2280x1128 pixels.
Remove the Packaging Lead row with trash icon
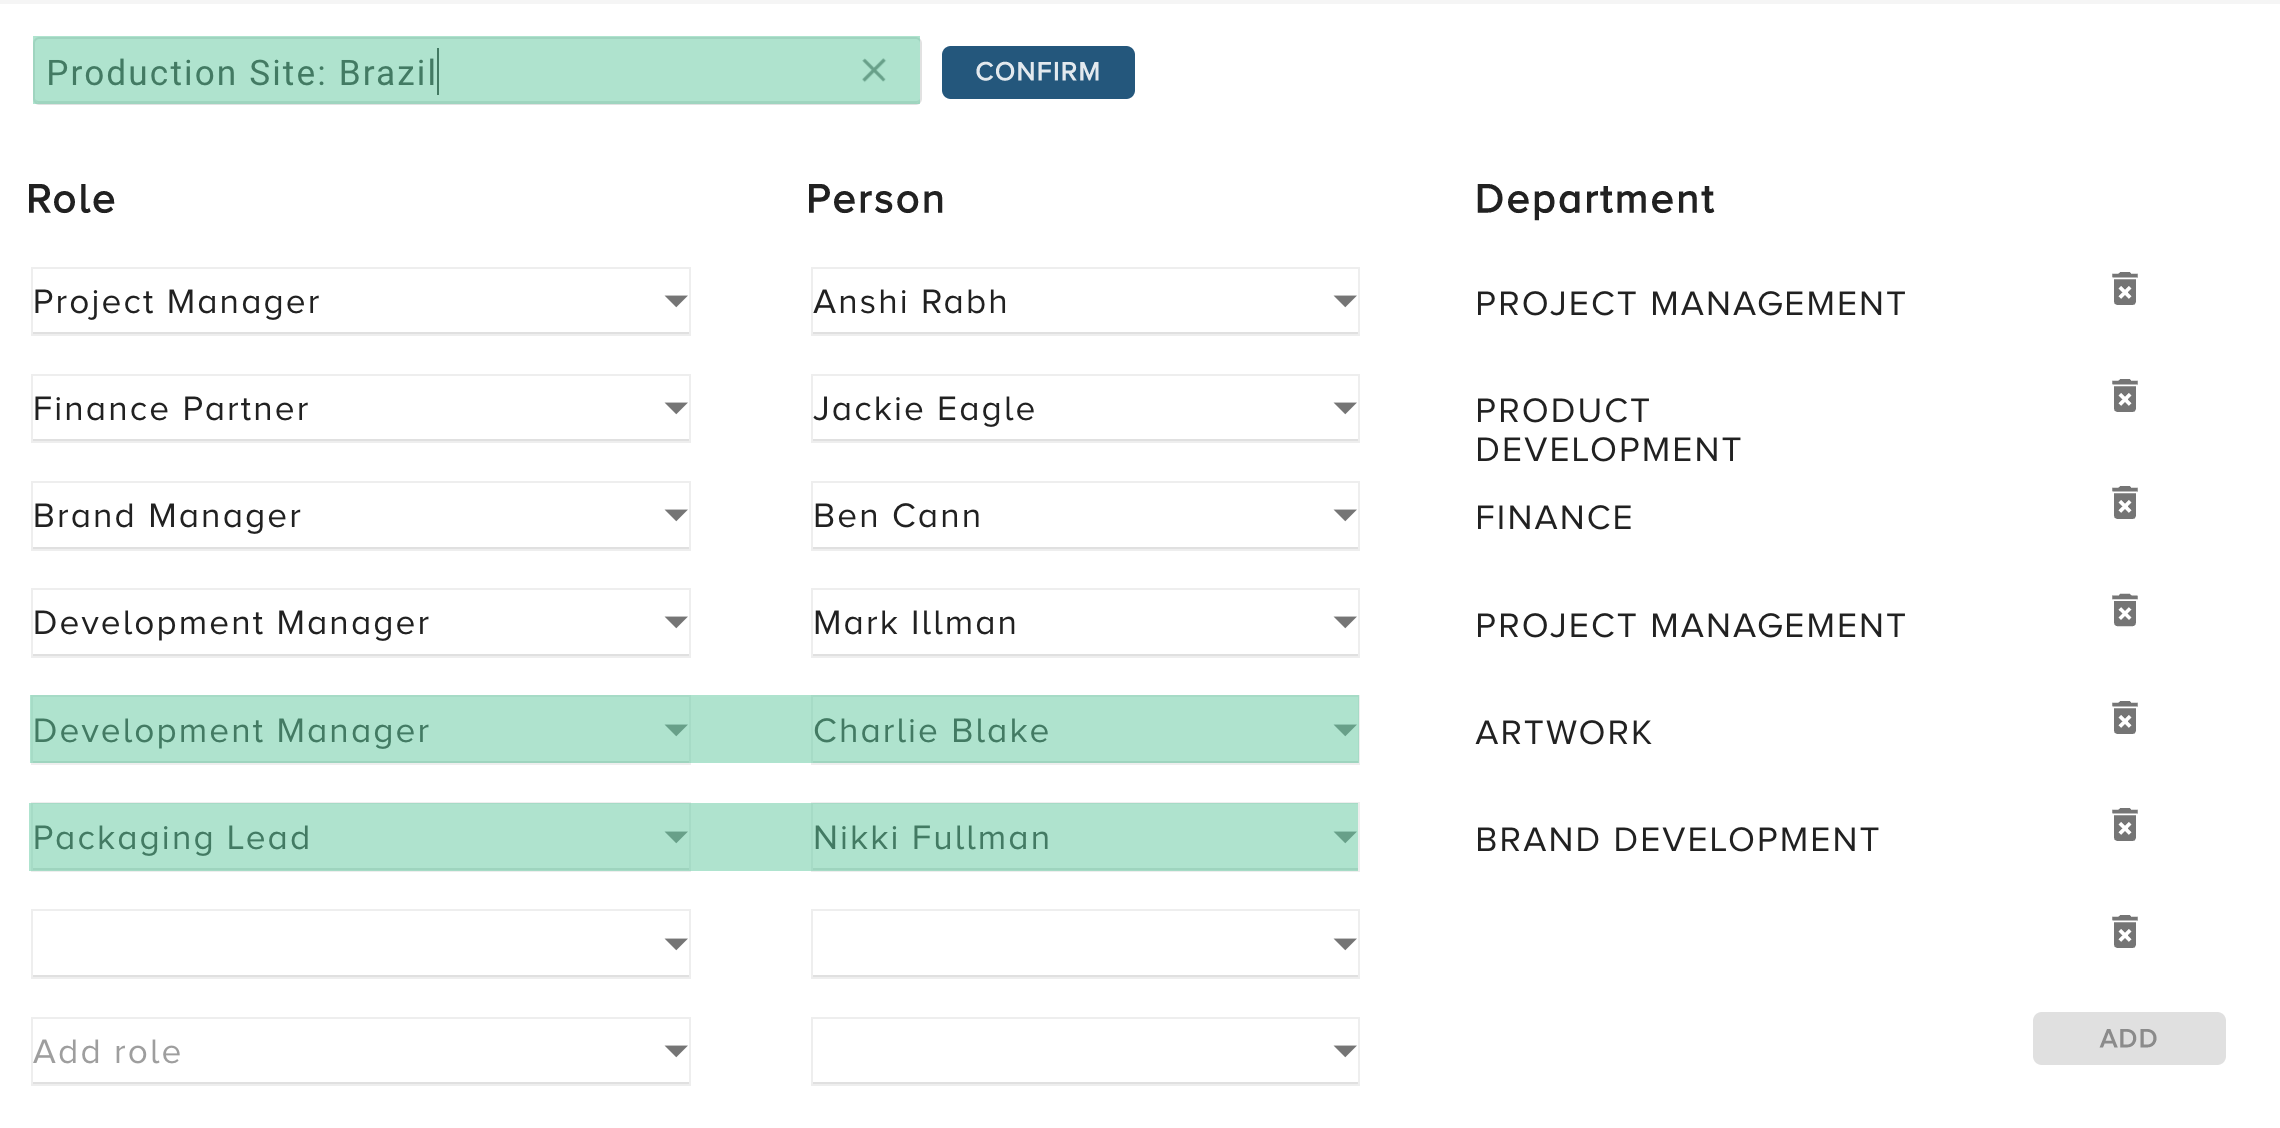pos(2125,825)
